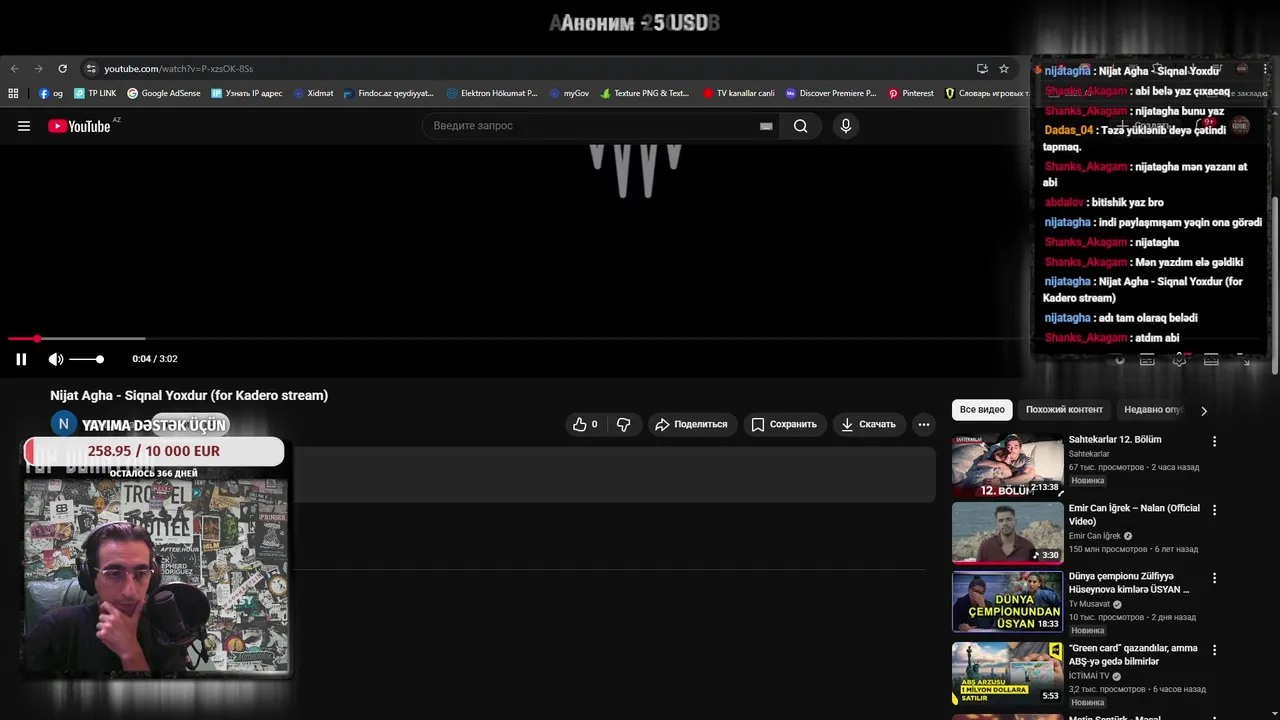Go to the YouTube home logo
1280x720 pixels.
[x=79, y=126]
